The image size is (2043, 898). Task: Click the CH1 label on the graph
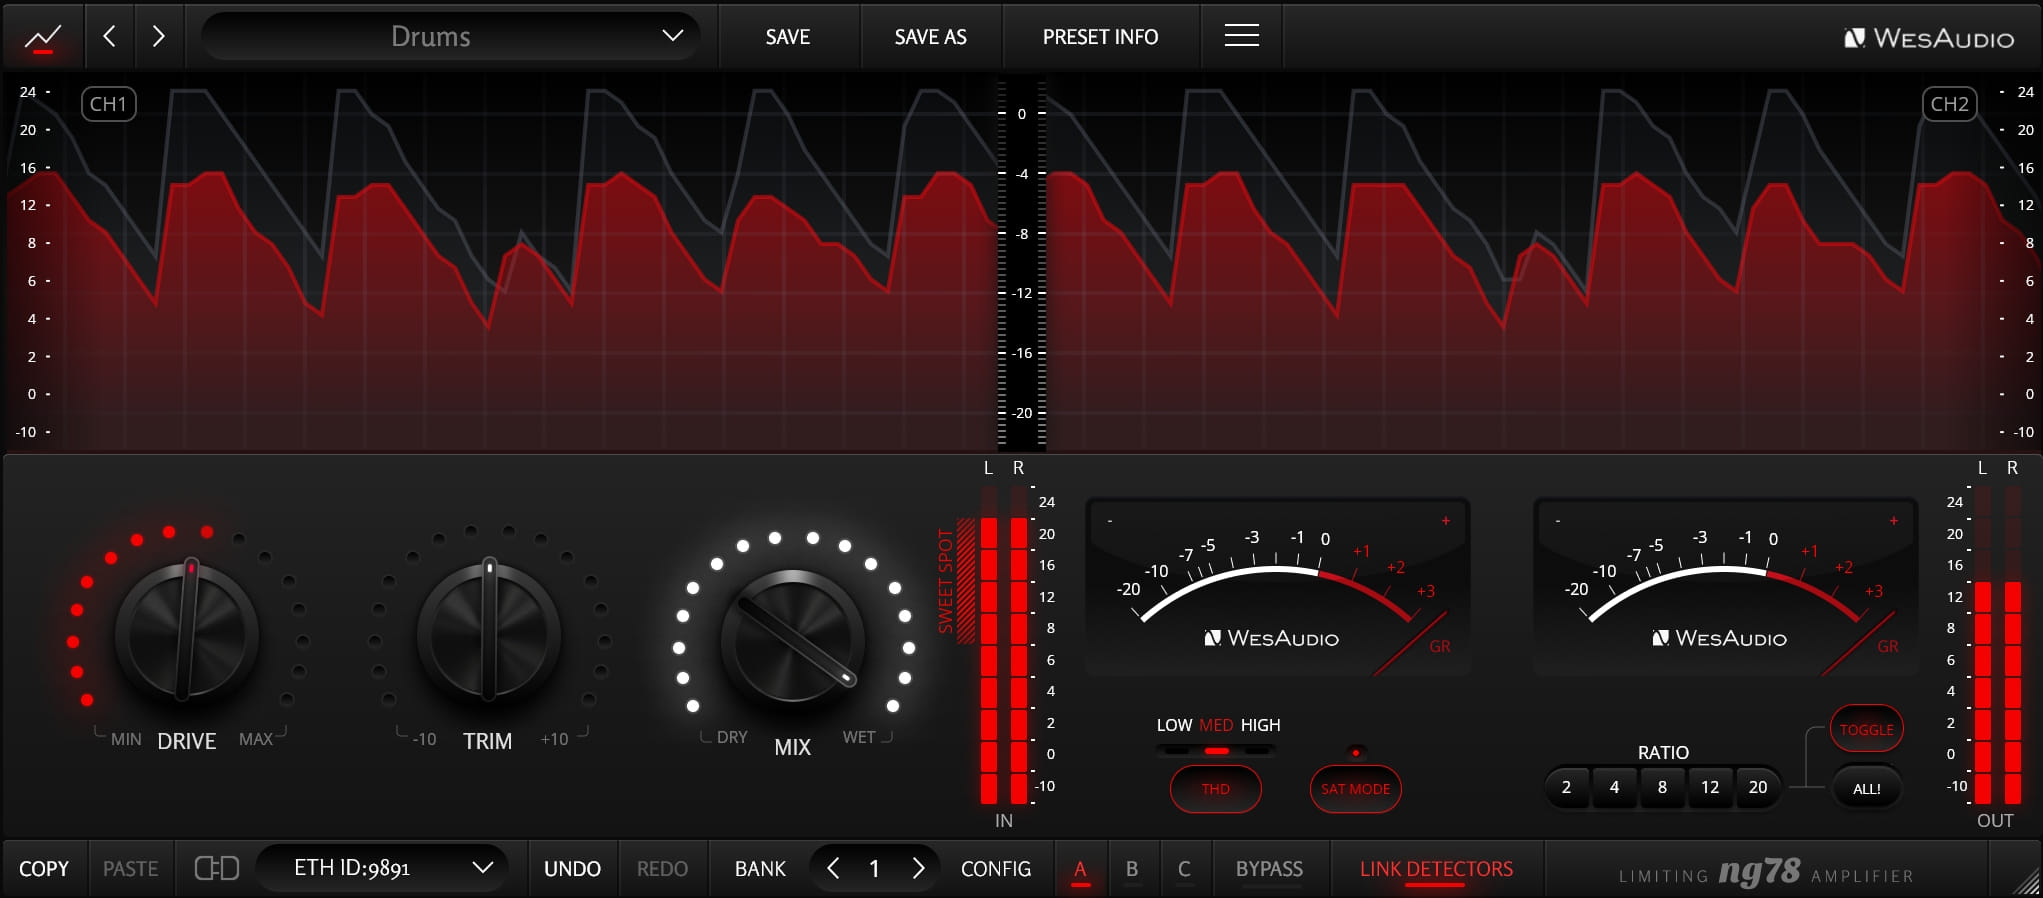(x=108, y=104)
